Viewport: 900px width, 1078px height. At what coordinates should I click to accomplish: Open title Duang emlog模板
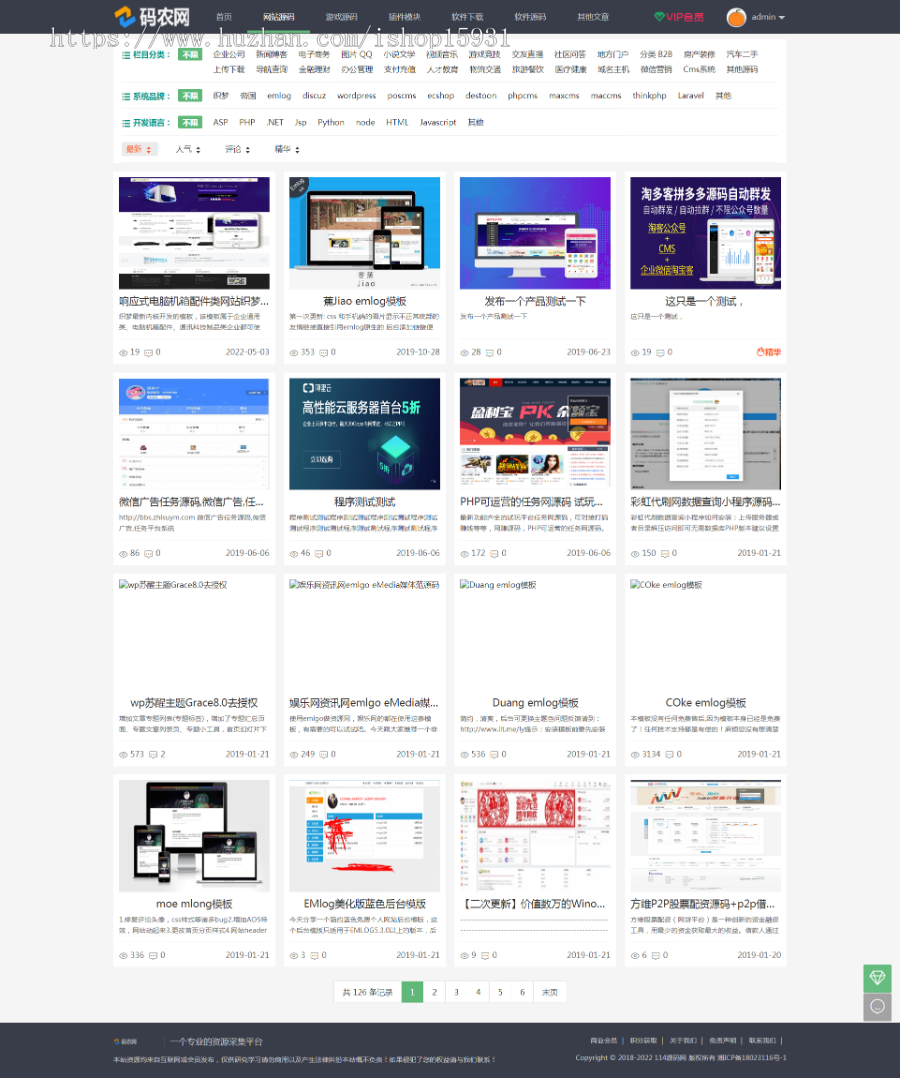[535, 703]
